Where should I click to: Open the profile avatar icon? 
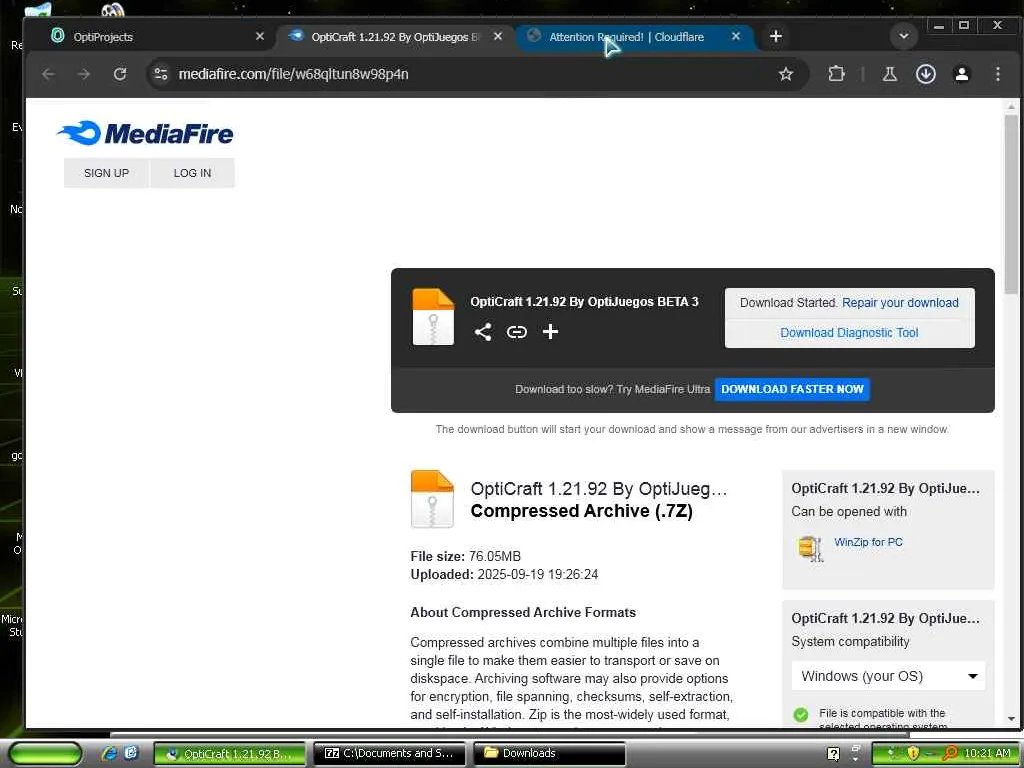(x=961, y=74)
